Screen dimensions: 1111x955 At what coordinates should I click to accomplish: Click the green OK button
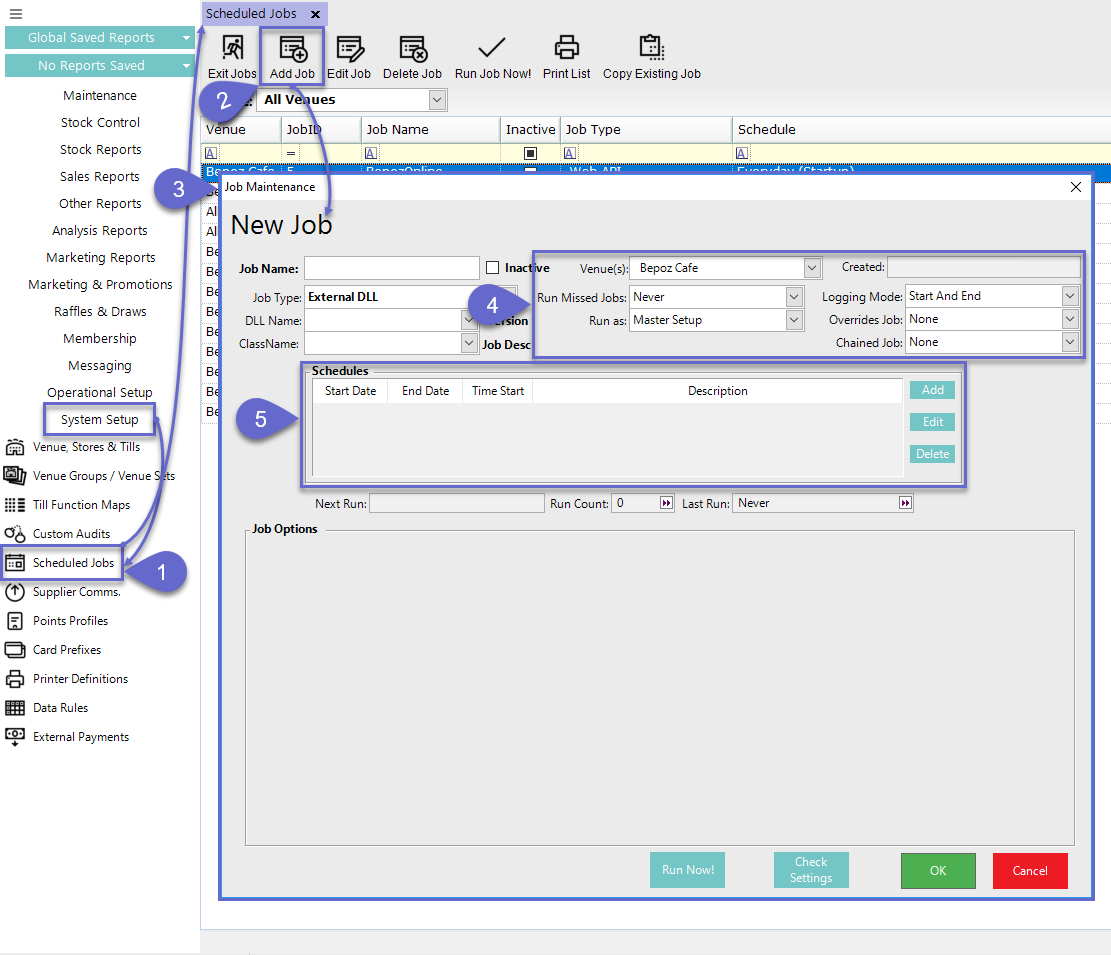tap(938, 871)
